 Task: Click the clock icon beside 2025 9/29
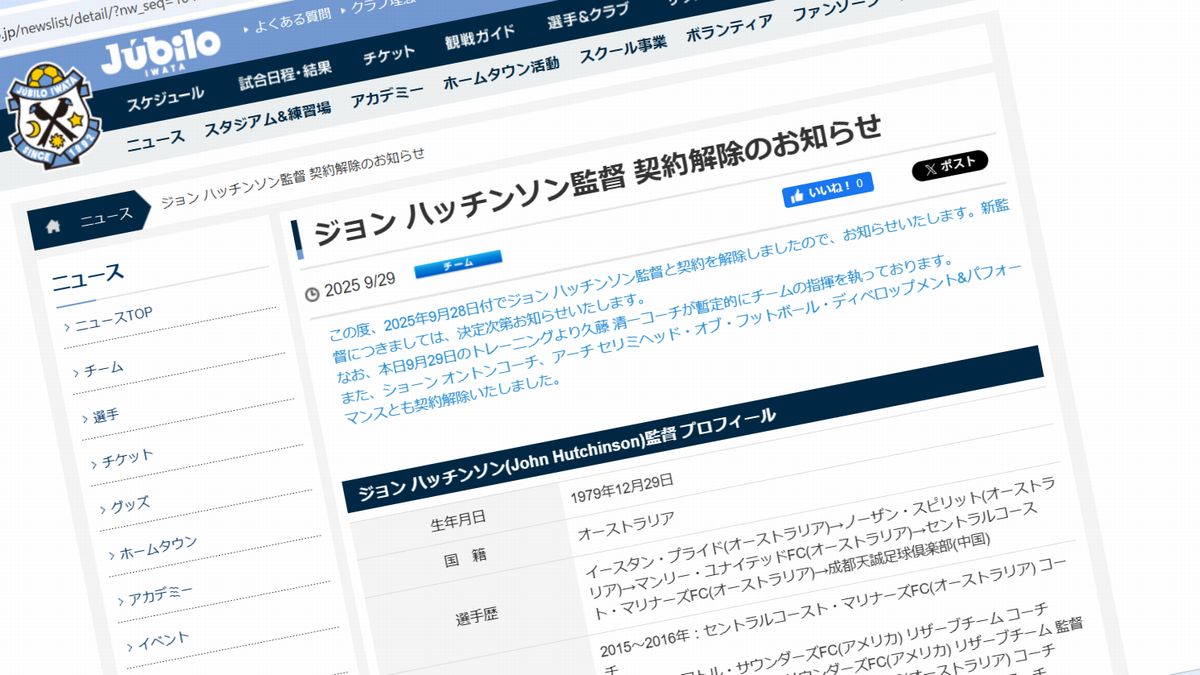pos(312,294)
